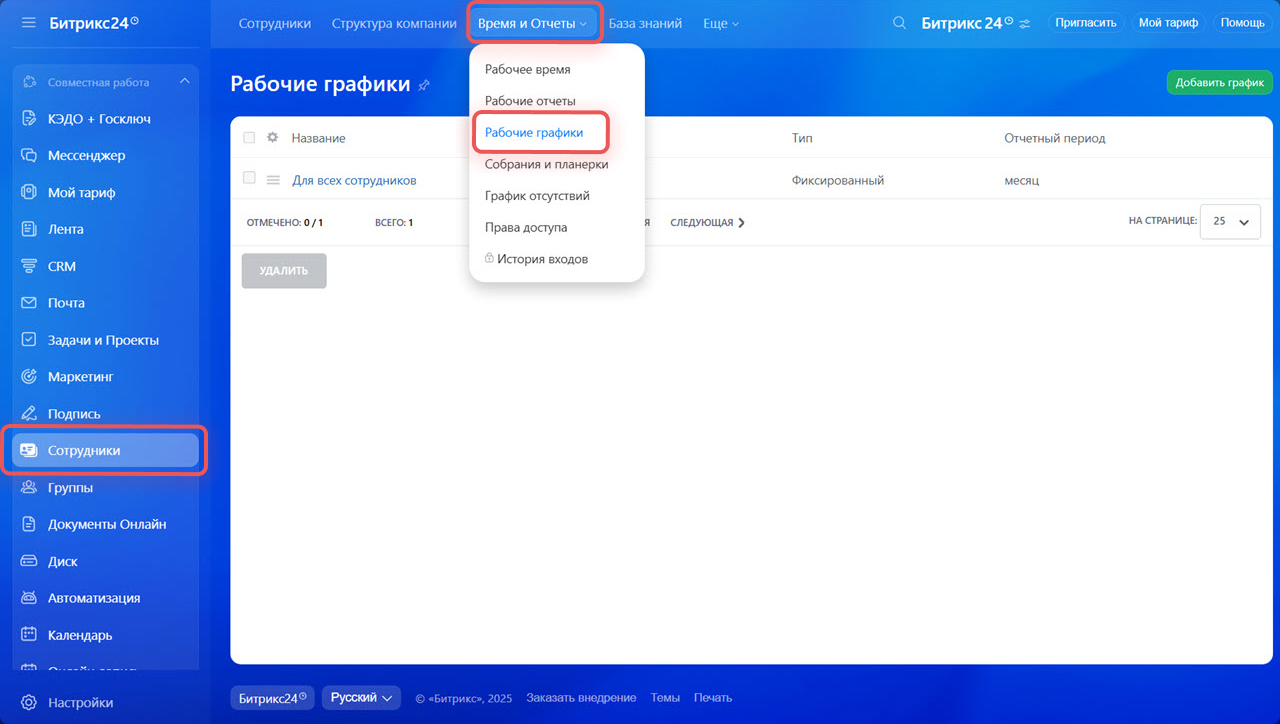This screenshot has height=724, width=1280.
Task: Choose Рабочее время in the dropdown menu
Action: [x=528, y=69]
